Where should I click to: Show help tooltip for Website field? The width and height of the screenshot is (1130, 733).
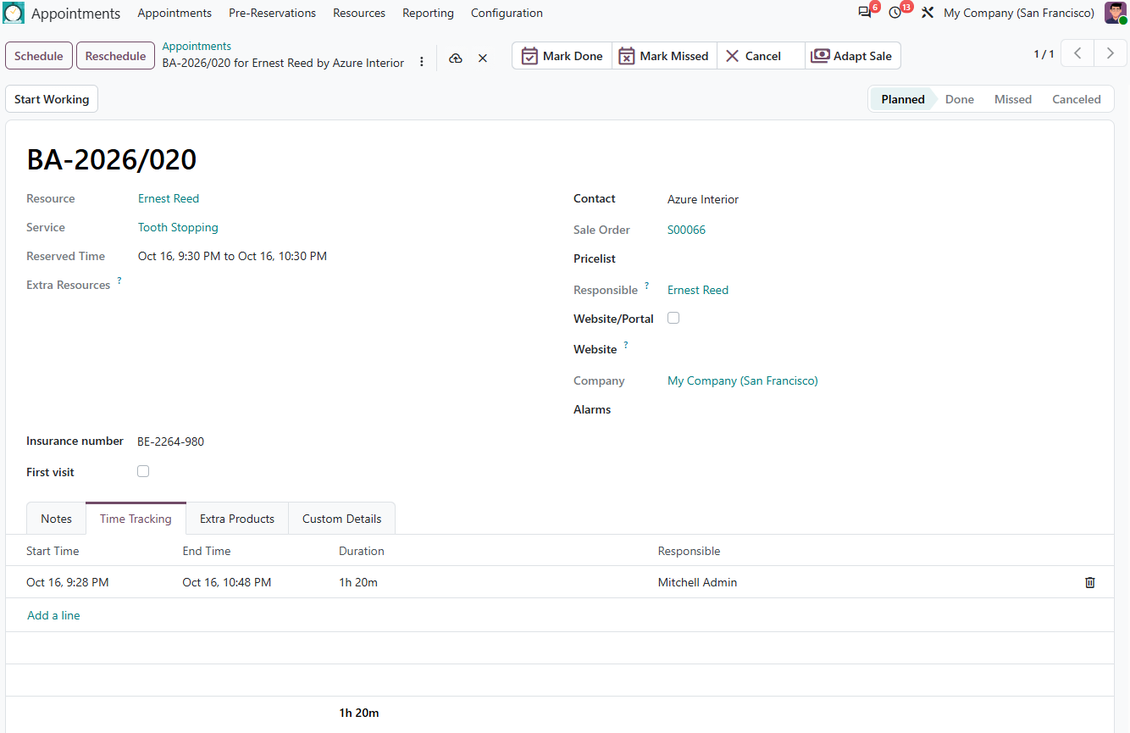626,345
